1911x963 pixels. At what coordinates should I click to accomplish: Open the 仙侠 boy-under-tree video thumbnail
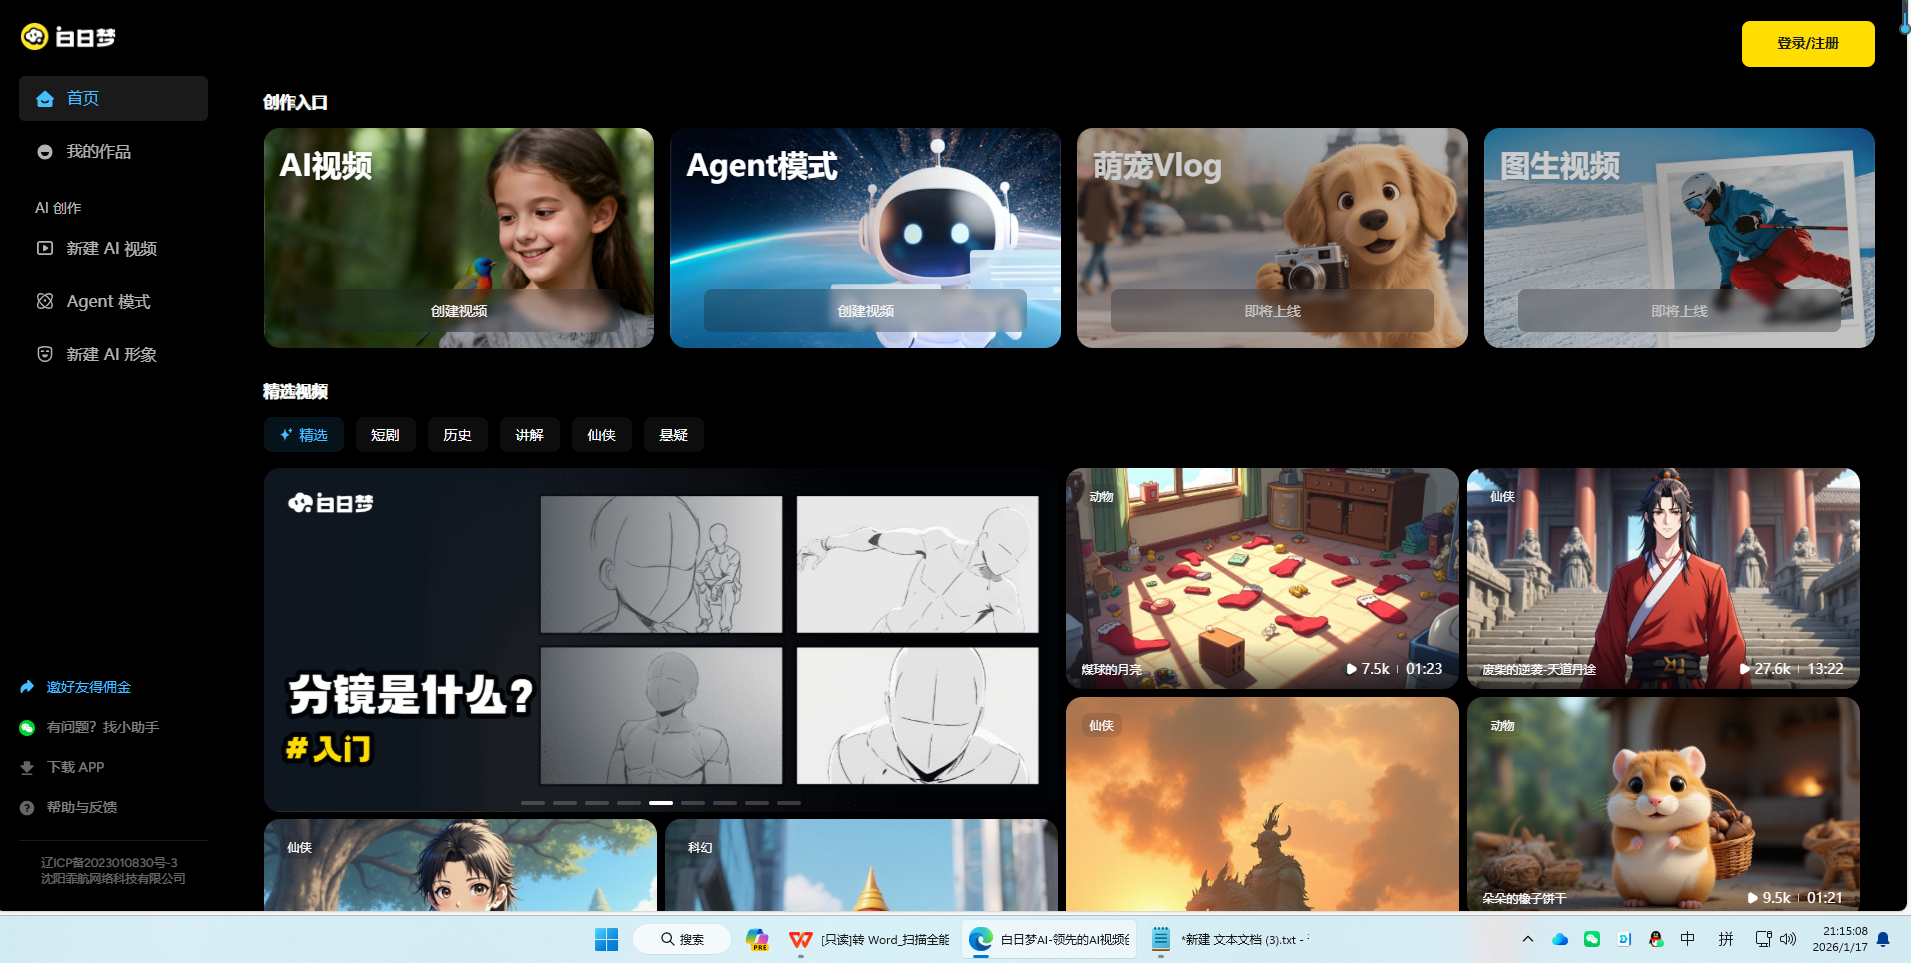[460, 865]
